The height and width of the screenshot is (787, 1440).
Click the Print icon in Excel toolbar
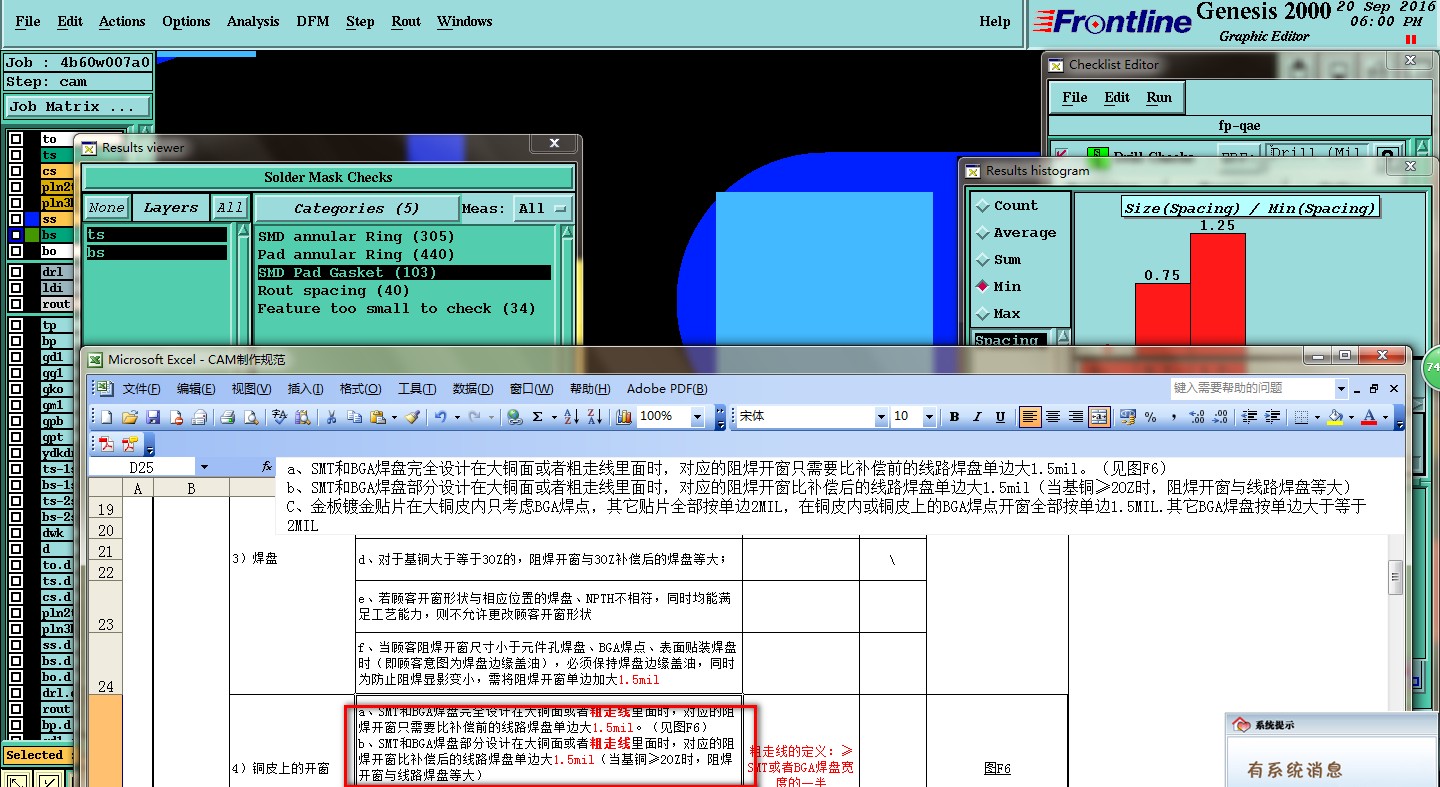[227, 416]
